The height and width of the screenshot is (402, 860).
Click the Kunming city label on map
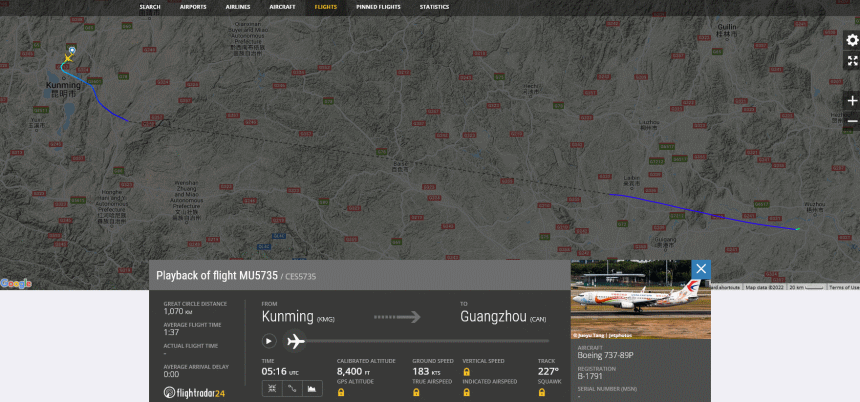tap(63, 89)
